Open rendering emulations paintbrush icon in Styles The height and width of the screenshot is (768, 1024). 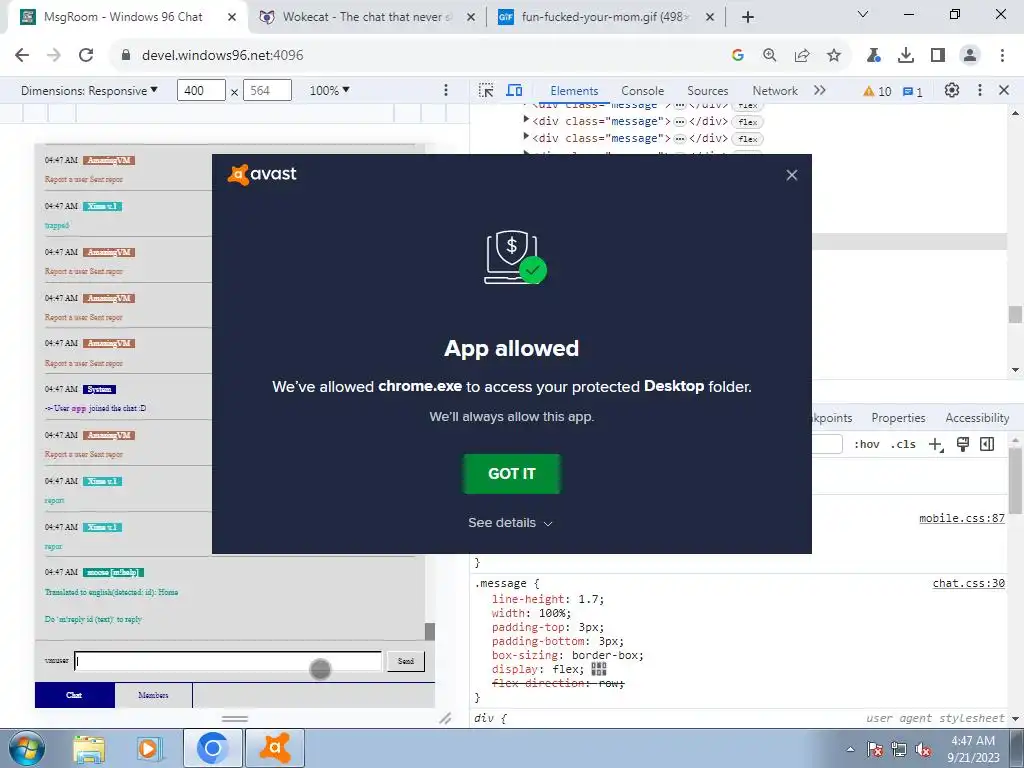click(x=963, y=445)
